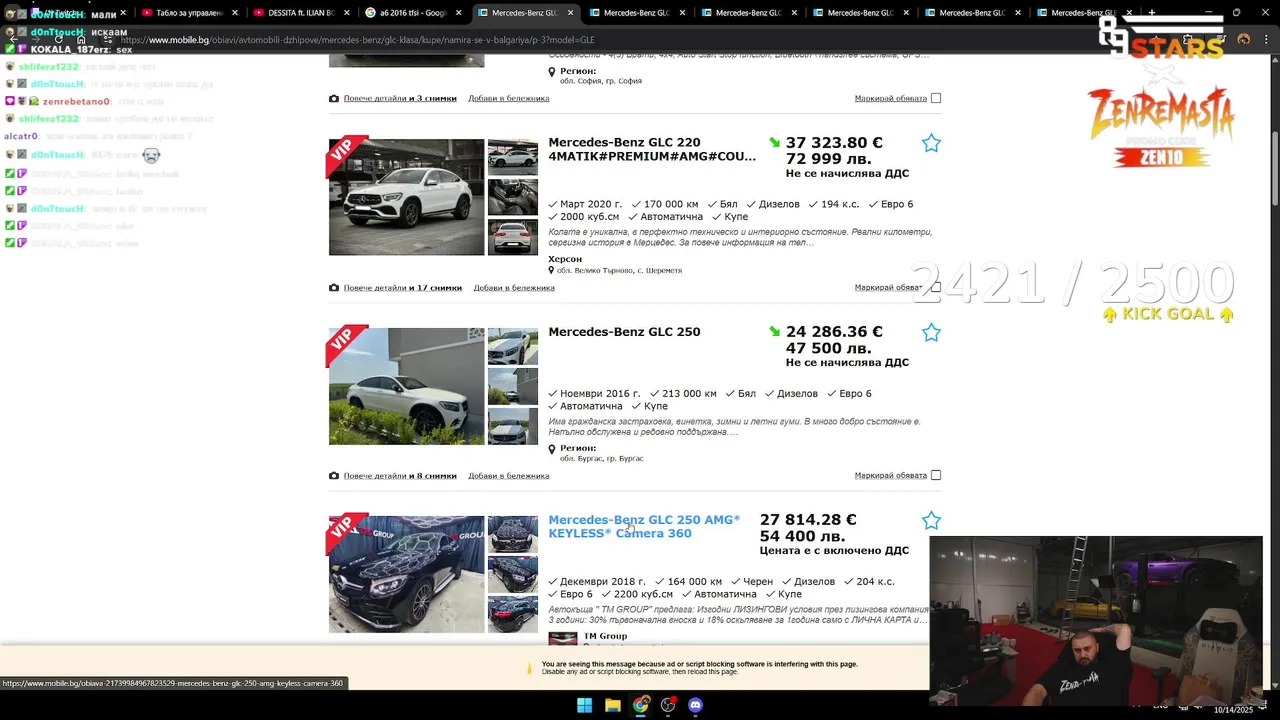Click the camera icon beside '8 снимки'
The image size is (1280, 720).
pos(334,476)
